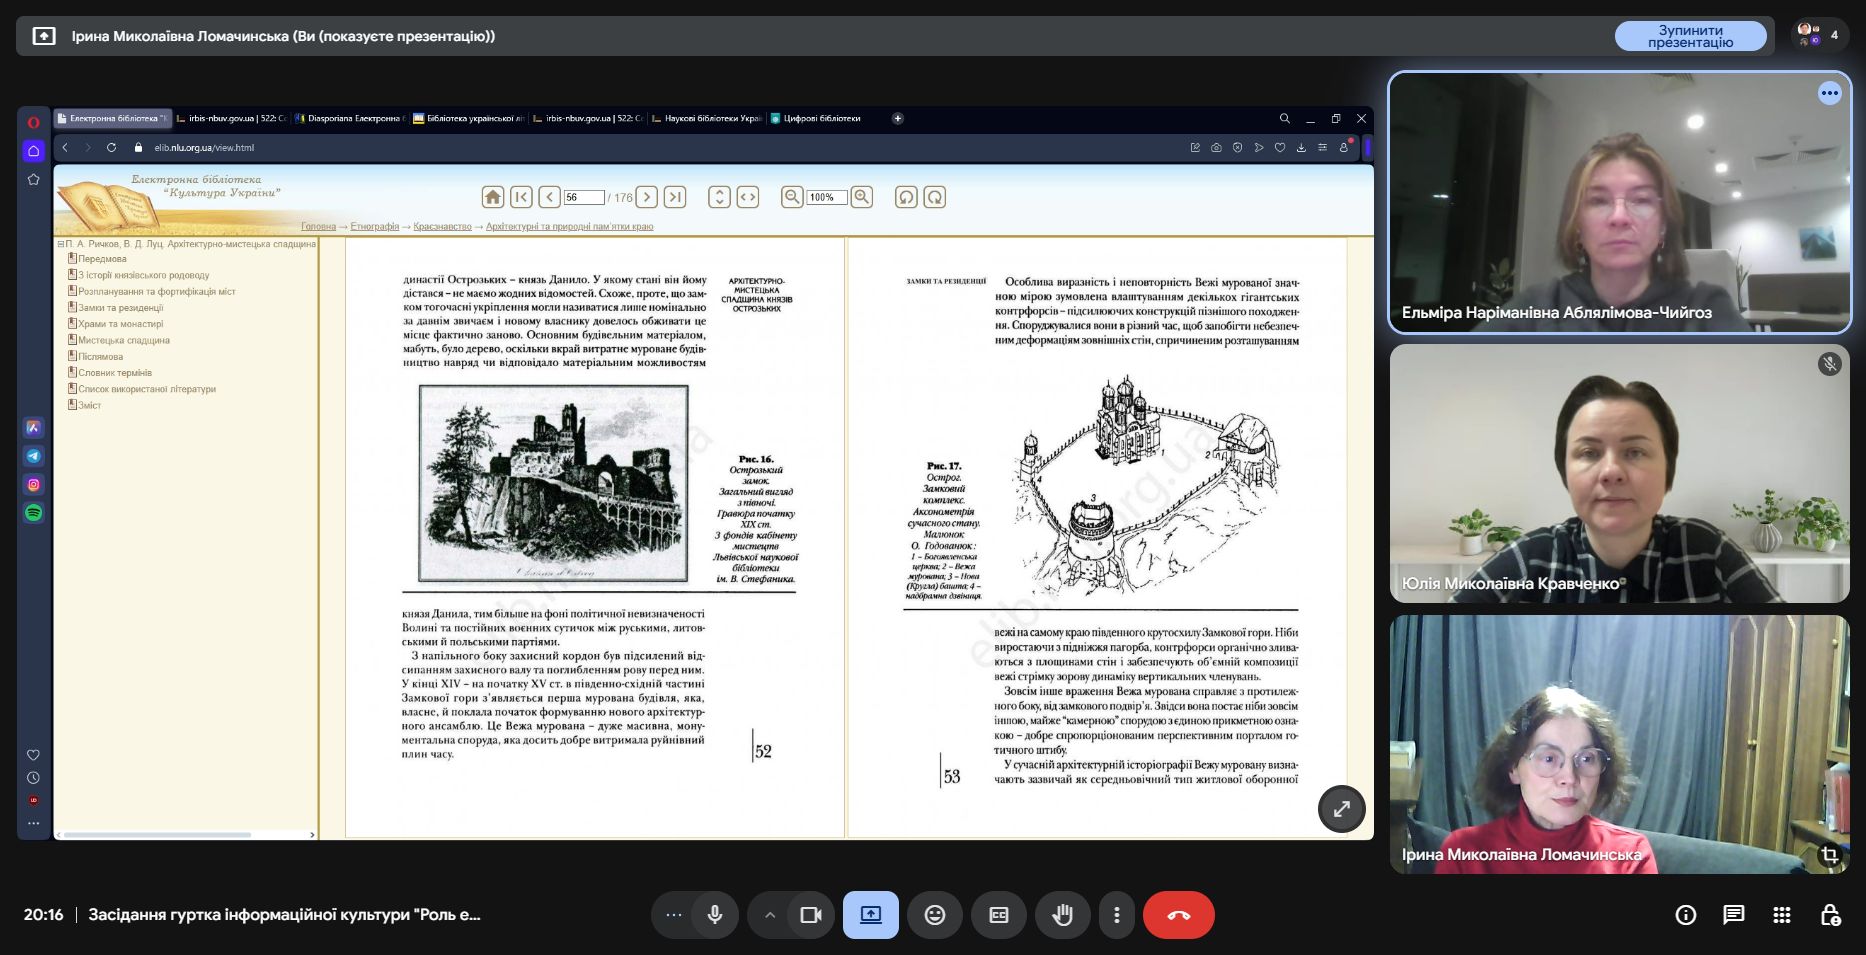Click 'Зупинити презентацію' button
1866x955 pixels.
click(1690, 36)
